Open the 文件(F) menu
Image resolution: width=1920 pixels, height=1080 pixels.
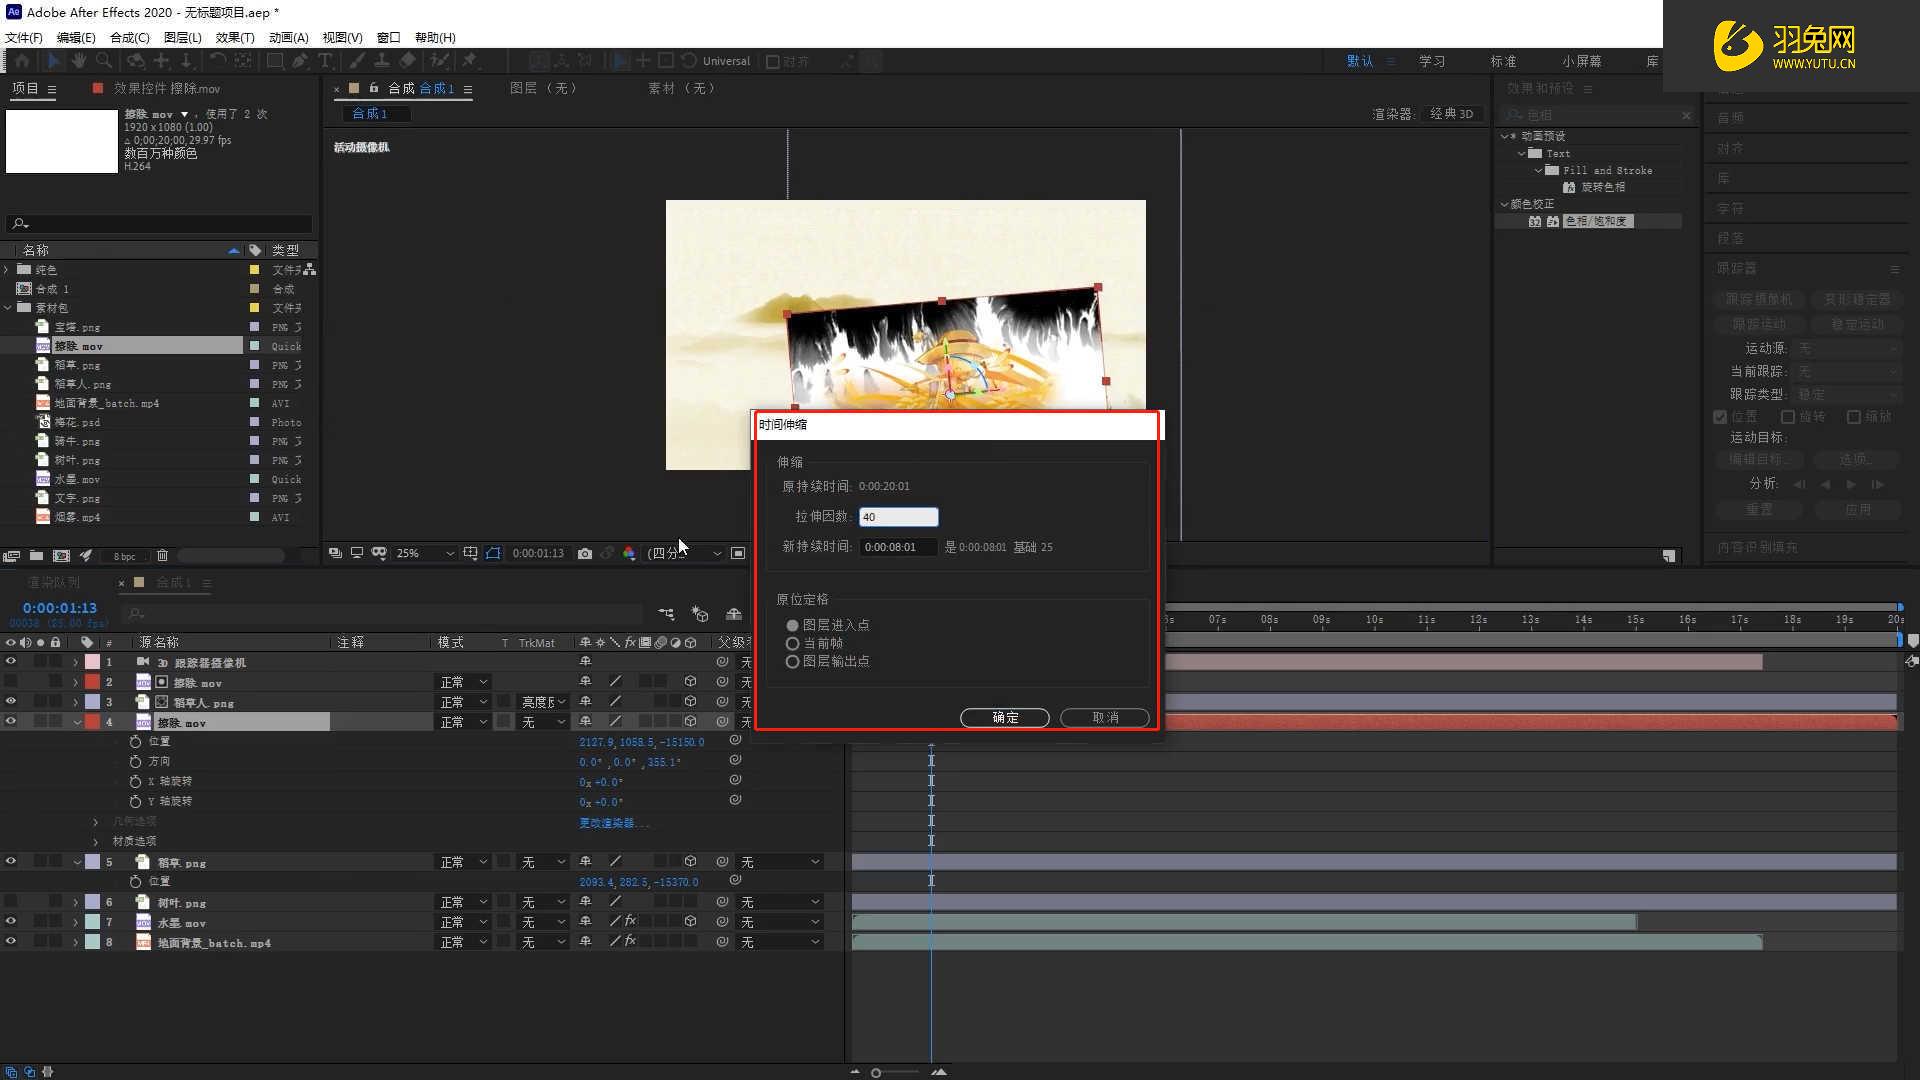pyautogui.click(x=24, y=37)
